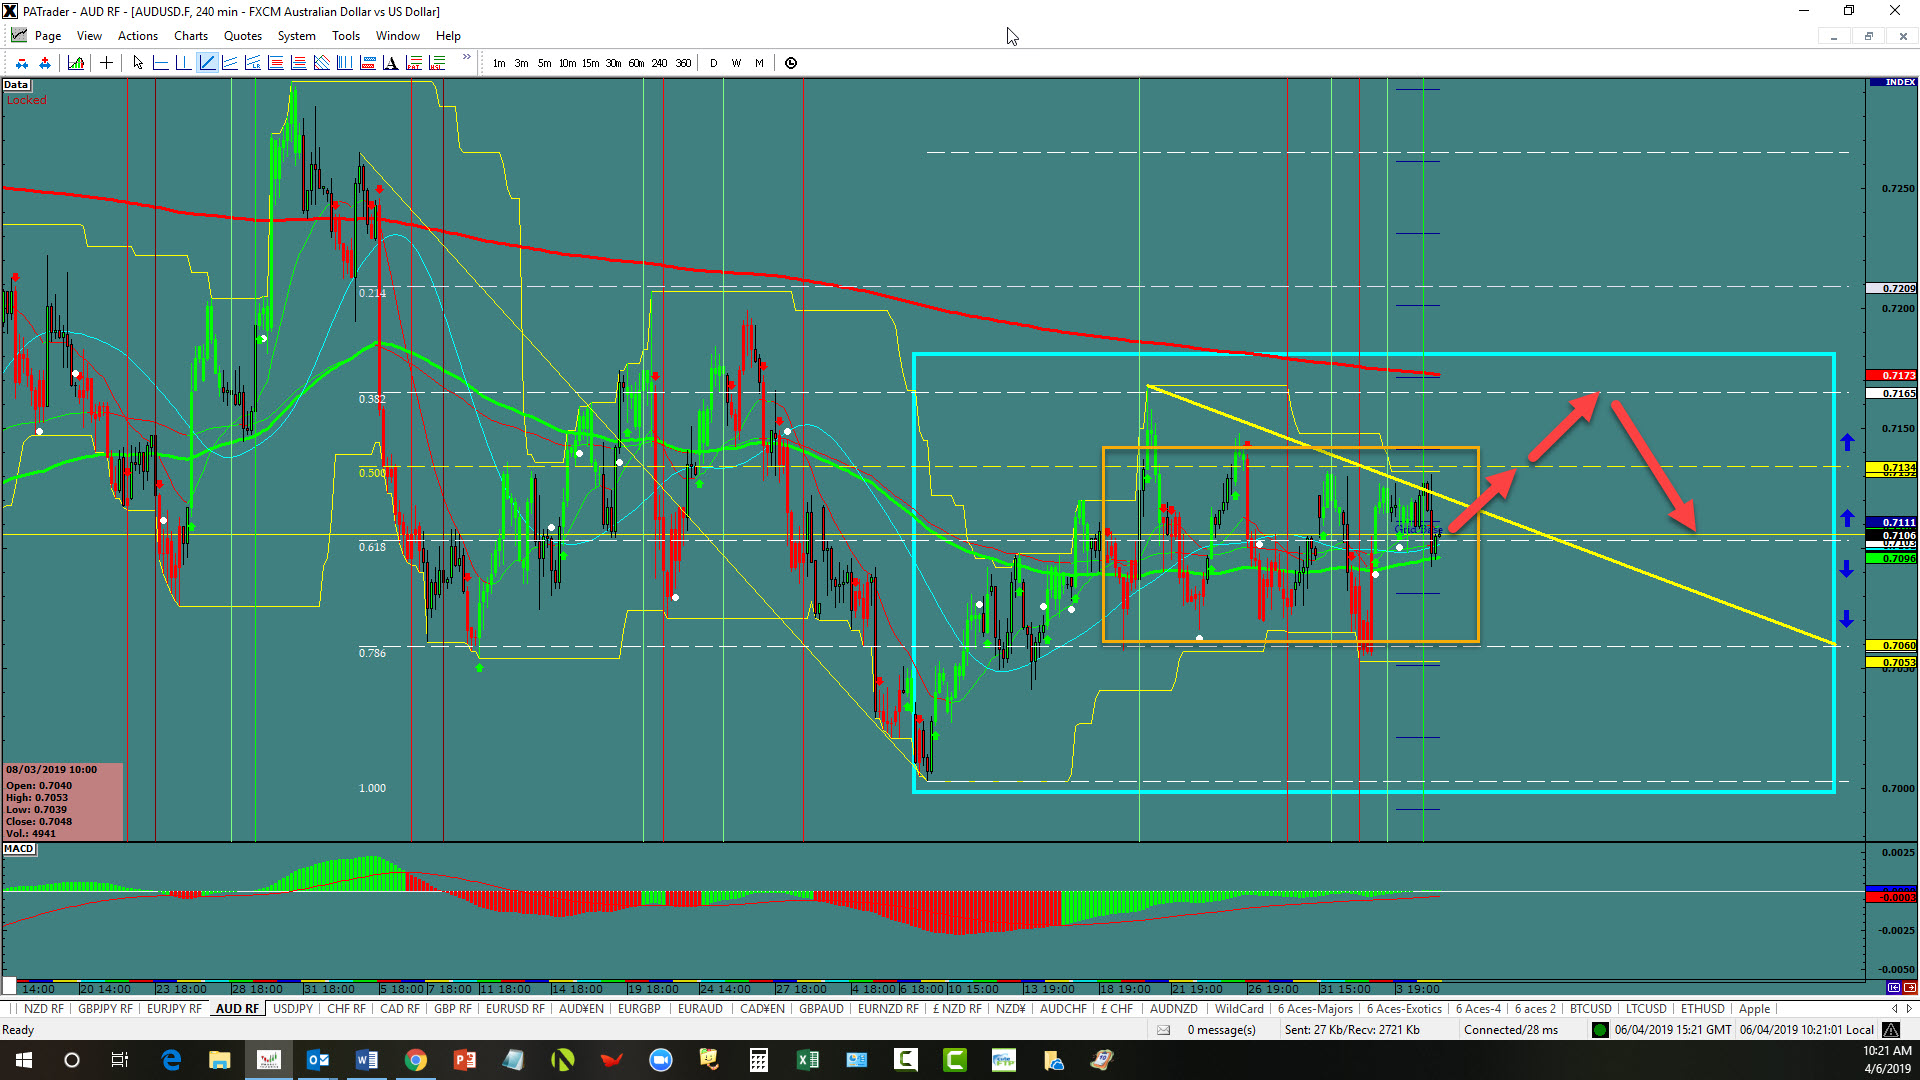Switch to the USDJPY tab
This screenshot has height=1080, width=1920.
293,1009
